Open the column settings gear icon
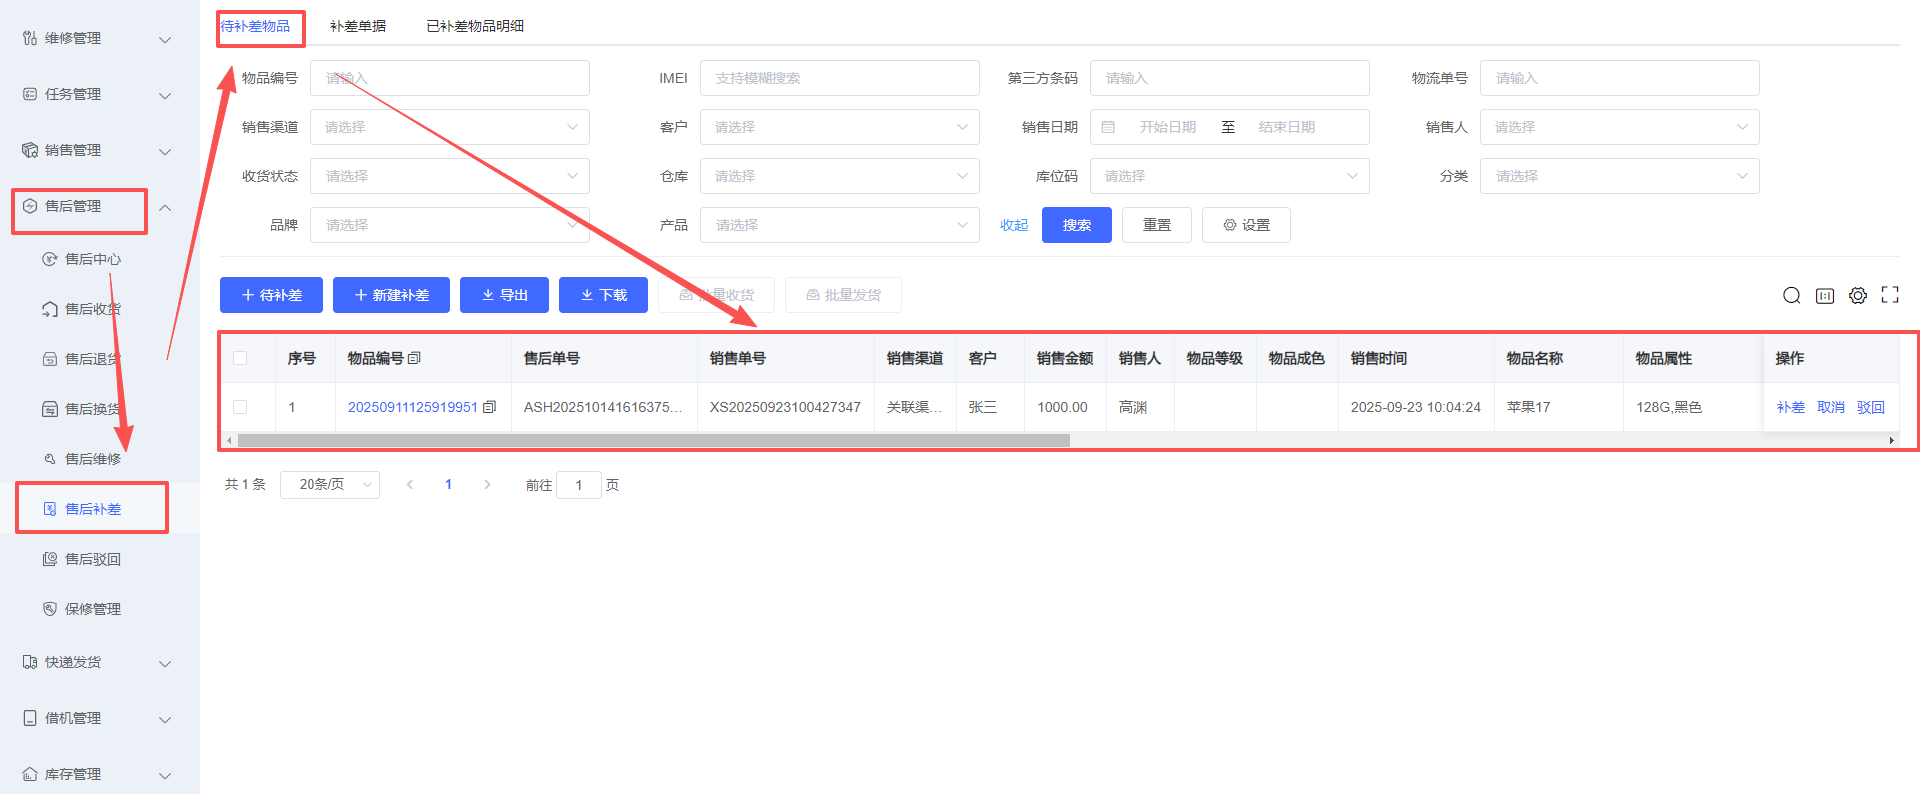This screenshot has height=794, width=1920. pyautogui.click(x=1857, y=295)
